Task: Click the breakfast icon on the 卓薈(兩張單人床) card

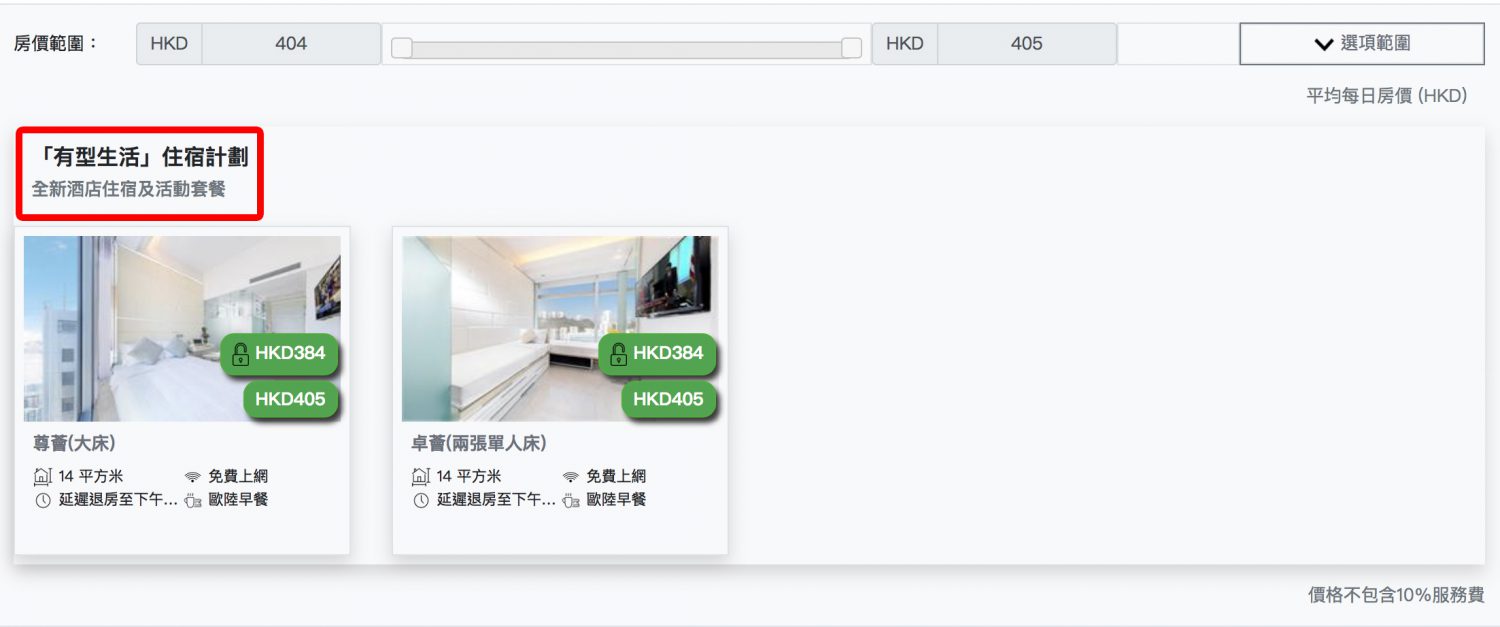Action: pos(571,500)
